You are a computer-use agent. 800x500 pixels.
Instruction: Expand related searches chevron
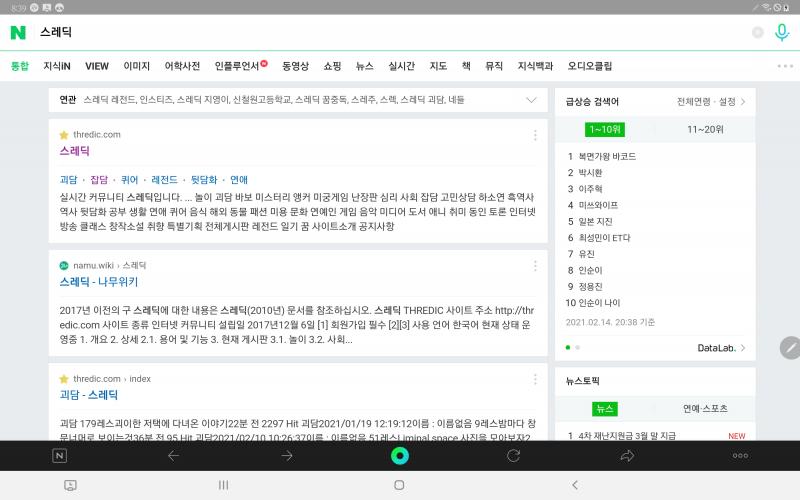[531, 100]
